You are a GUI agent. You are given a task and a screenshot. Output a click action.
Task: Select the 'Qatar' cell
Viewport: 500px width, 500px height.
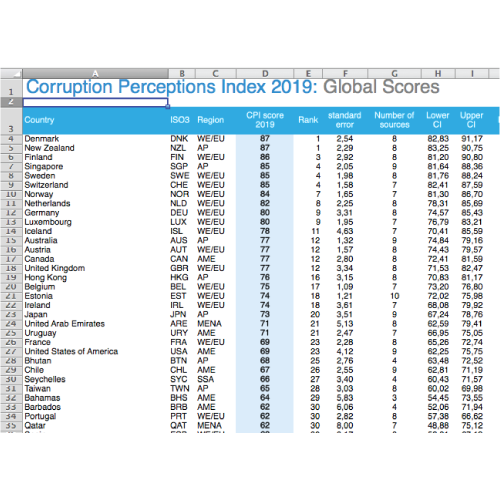click(95, 426)
